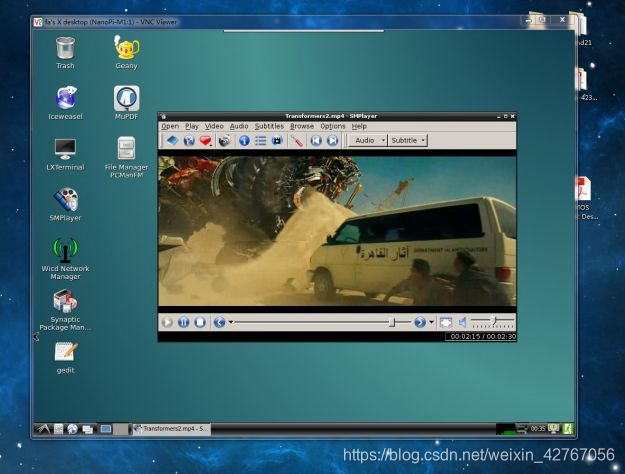The height and width of the screenshot is (474, 625).
Task: Open the Audio menu in menu bar
Action: [239, 126]
